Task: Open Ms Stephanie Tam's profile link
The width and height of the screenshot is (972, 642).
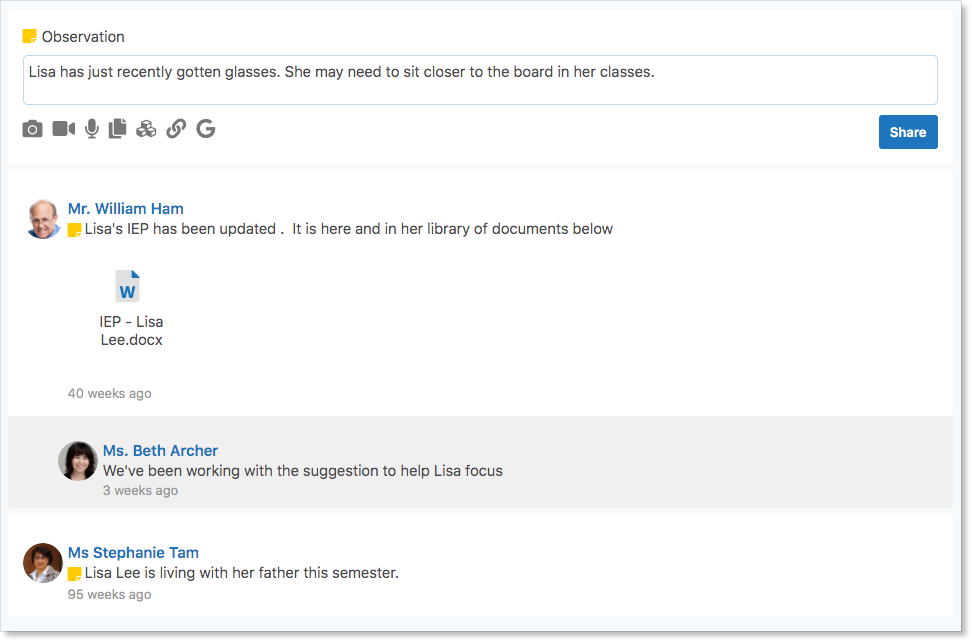Action: coord(133,553)
